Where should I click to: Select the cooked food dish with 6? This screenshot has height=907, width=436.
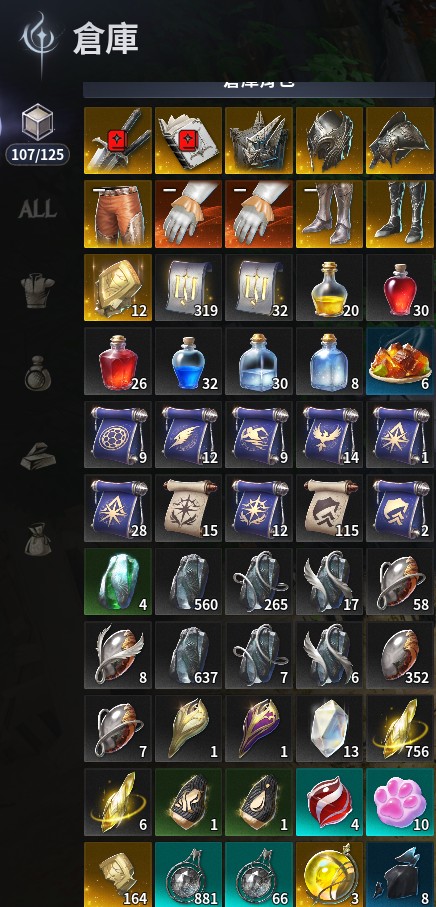pyautogui.click(x=401, y=362)
